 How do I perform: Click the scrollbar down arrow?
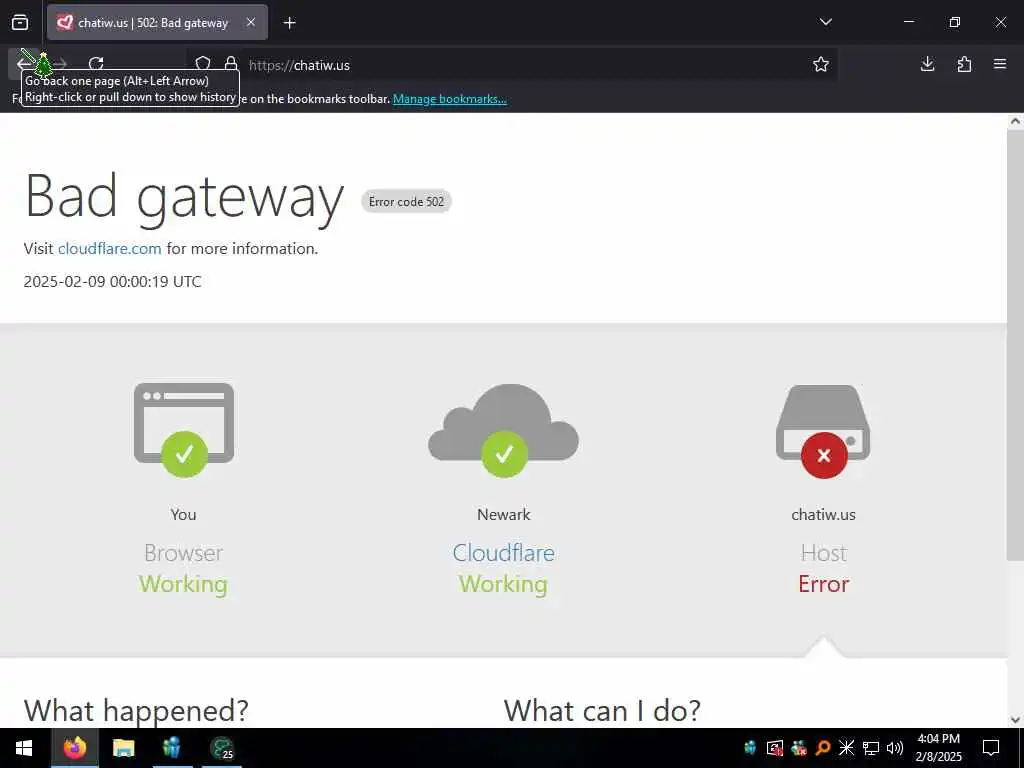[1015, 720]
